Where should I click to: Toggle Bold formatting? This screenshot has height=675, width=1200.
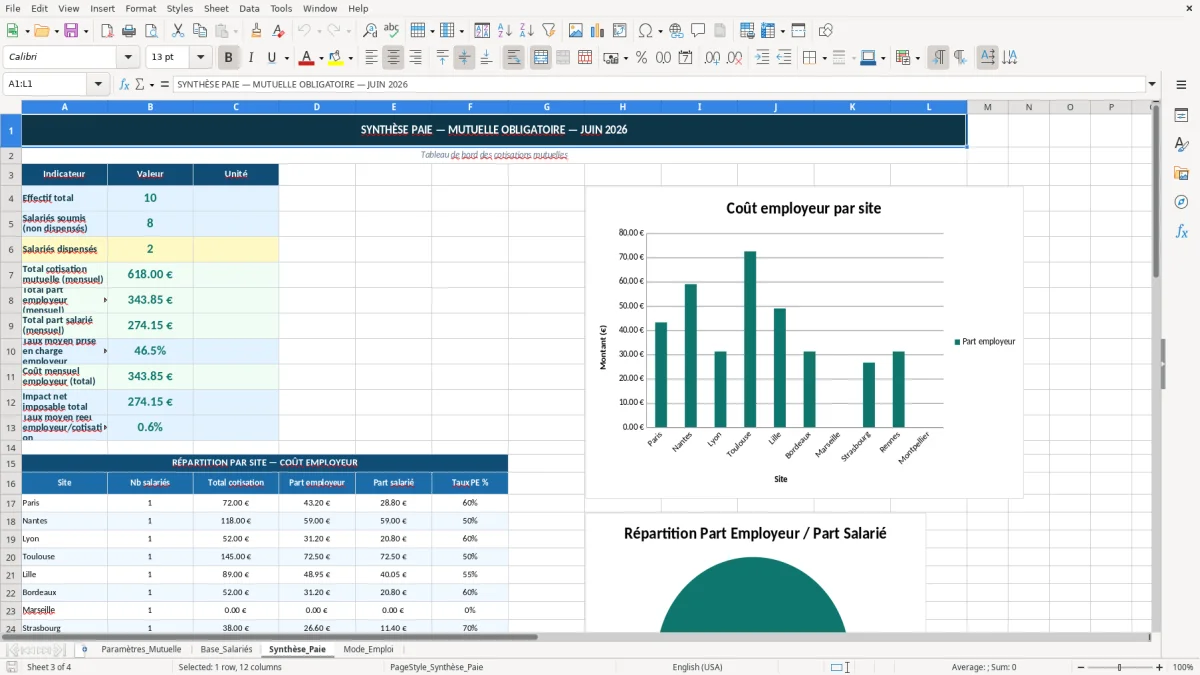(229, 58)
